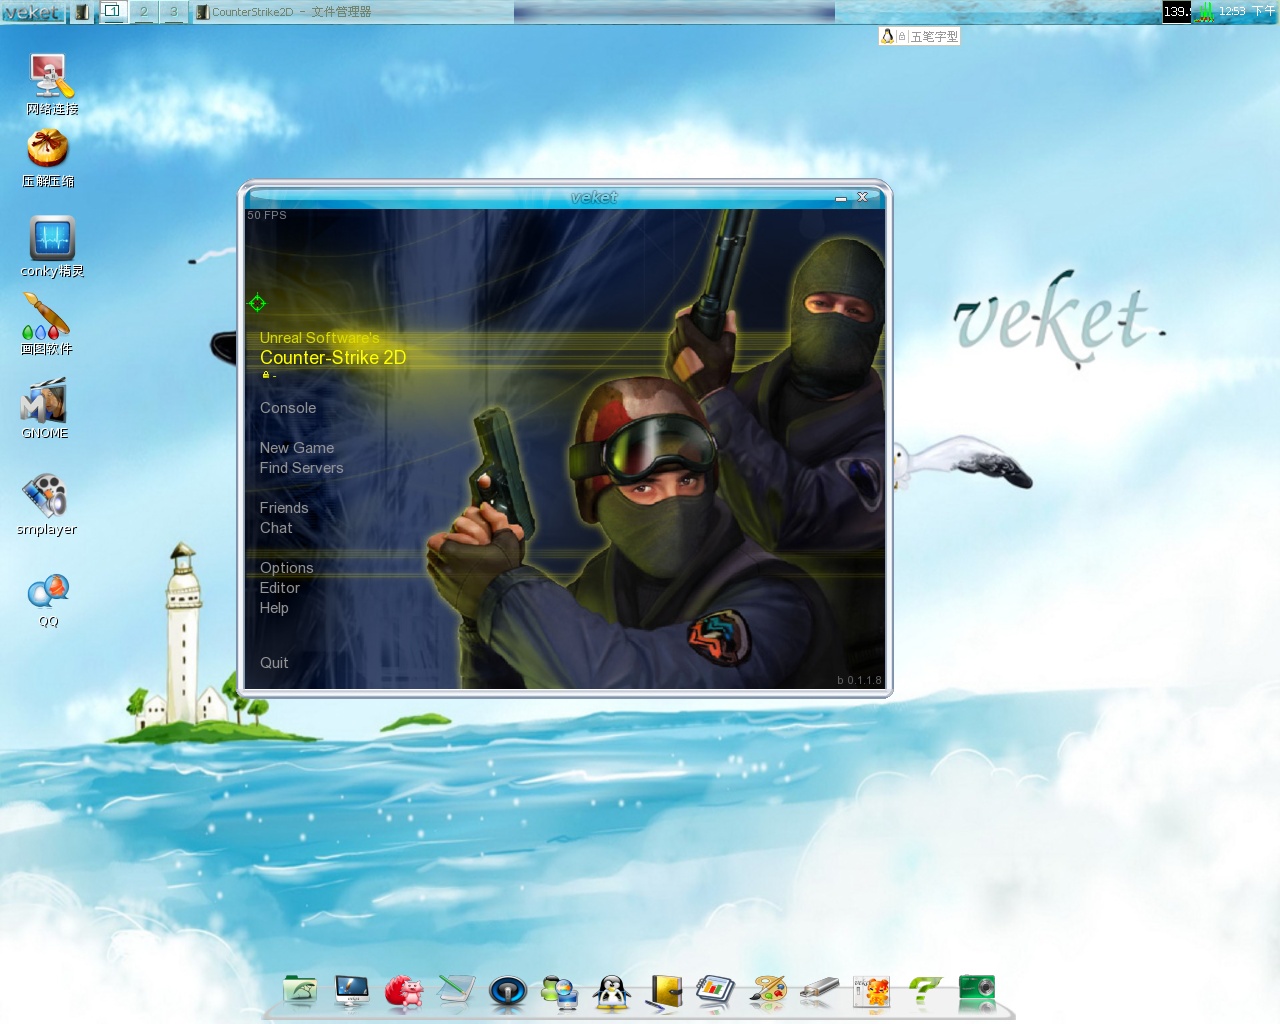
Task: Open the round speaker icon in dock
Action: 508,992
